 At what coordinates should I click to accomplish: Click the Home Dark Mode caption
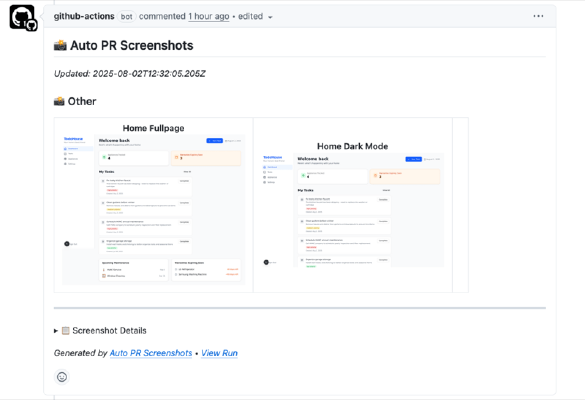pos(353,146)
